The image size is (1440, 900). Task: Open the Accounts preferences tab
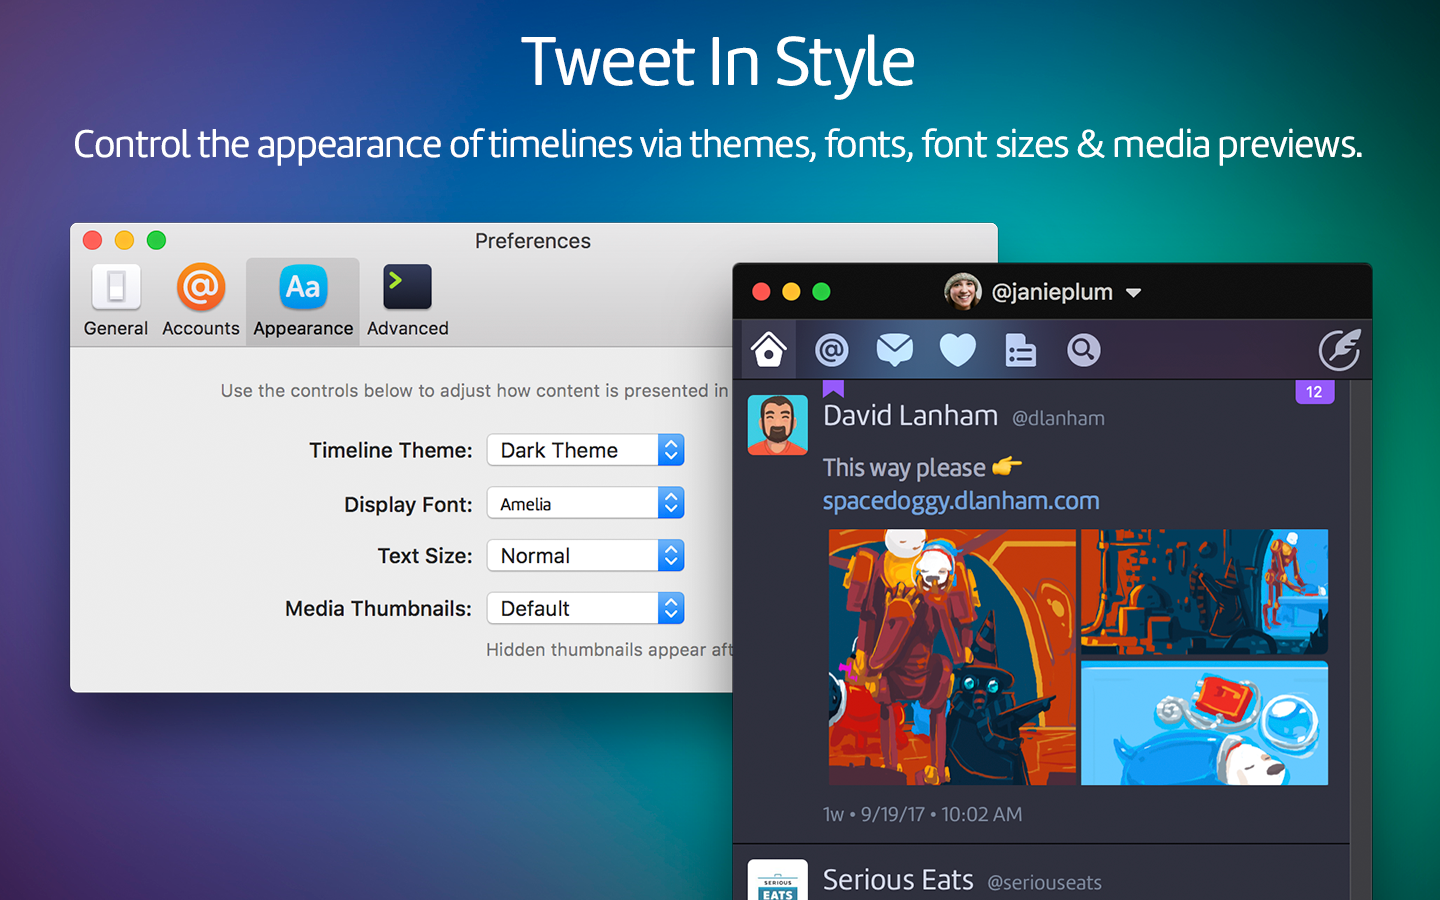[201, 301]
